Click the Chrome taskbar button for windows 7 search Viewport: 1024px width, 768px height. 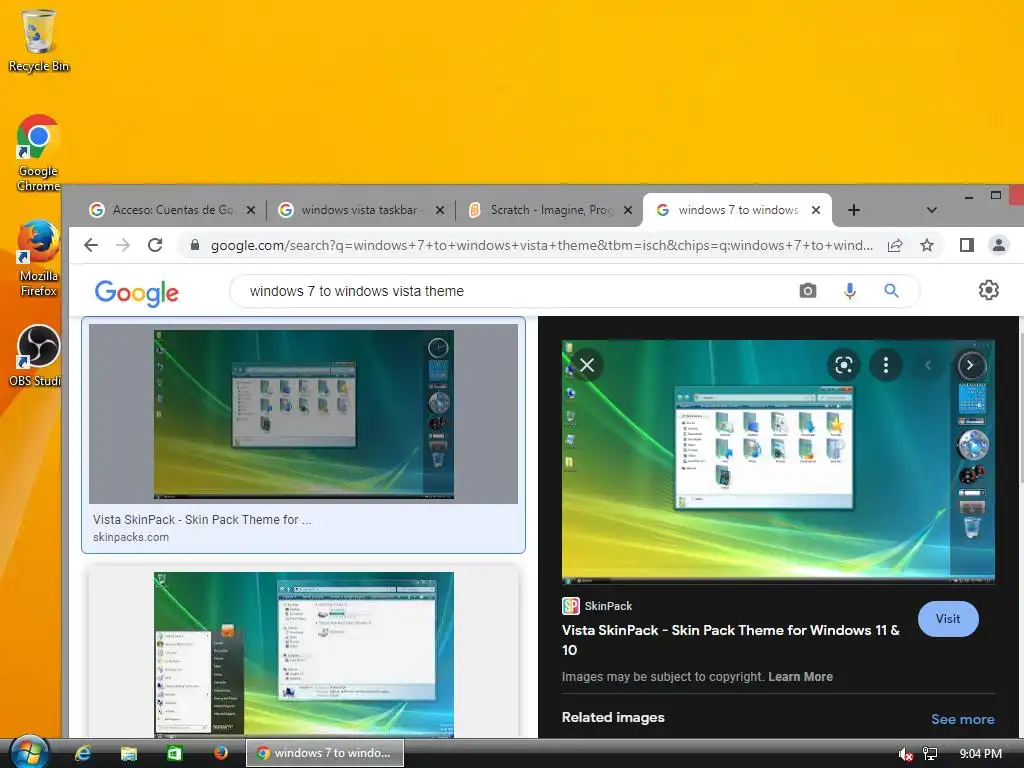325,753
